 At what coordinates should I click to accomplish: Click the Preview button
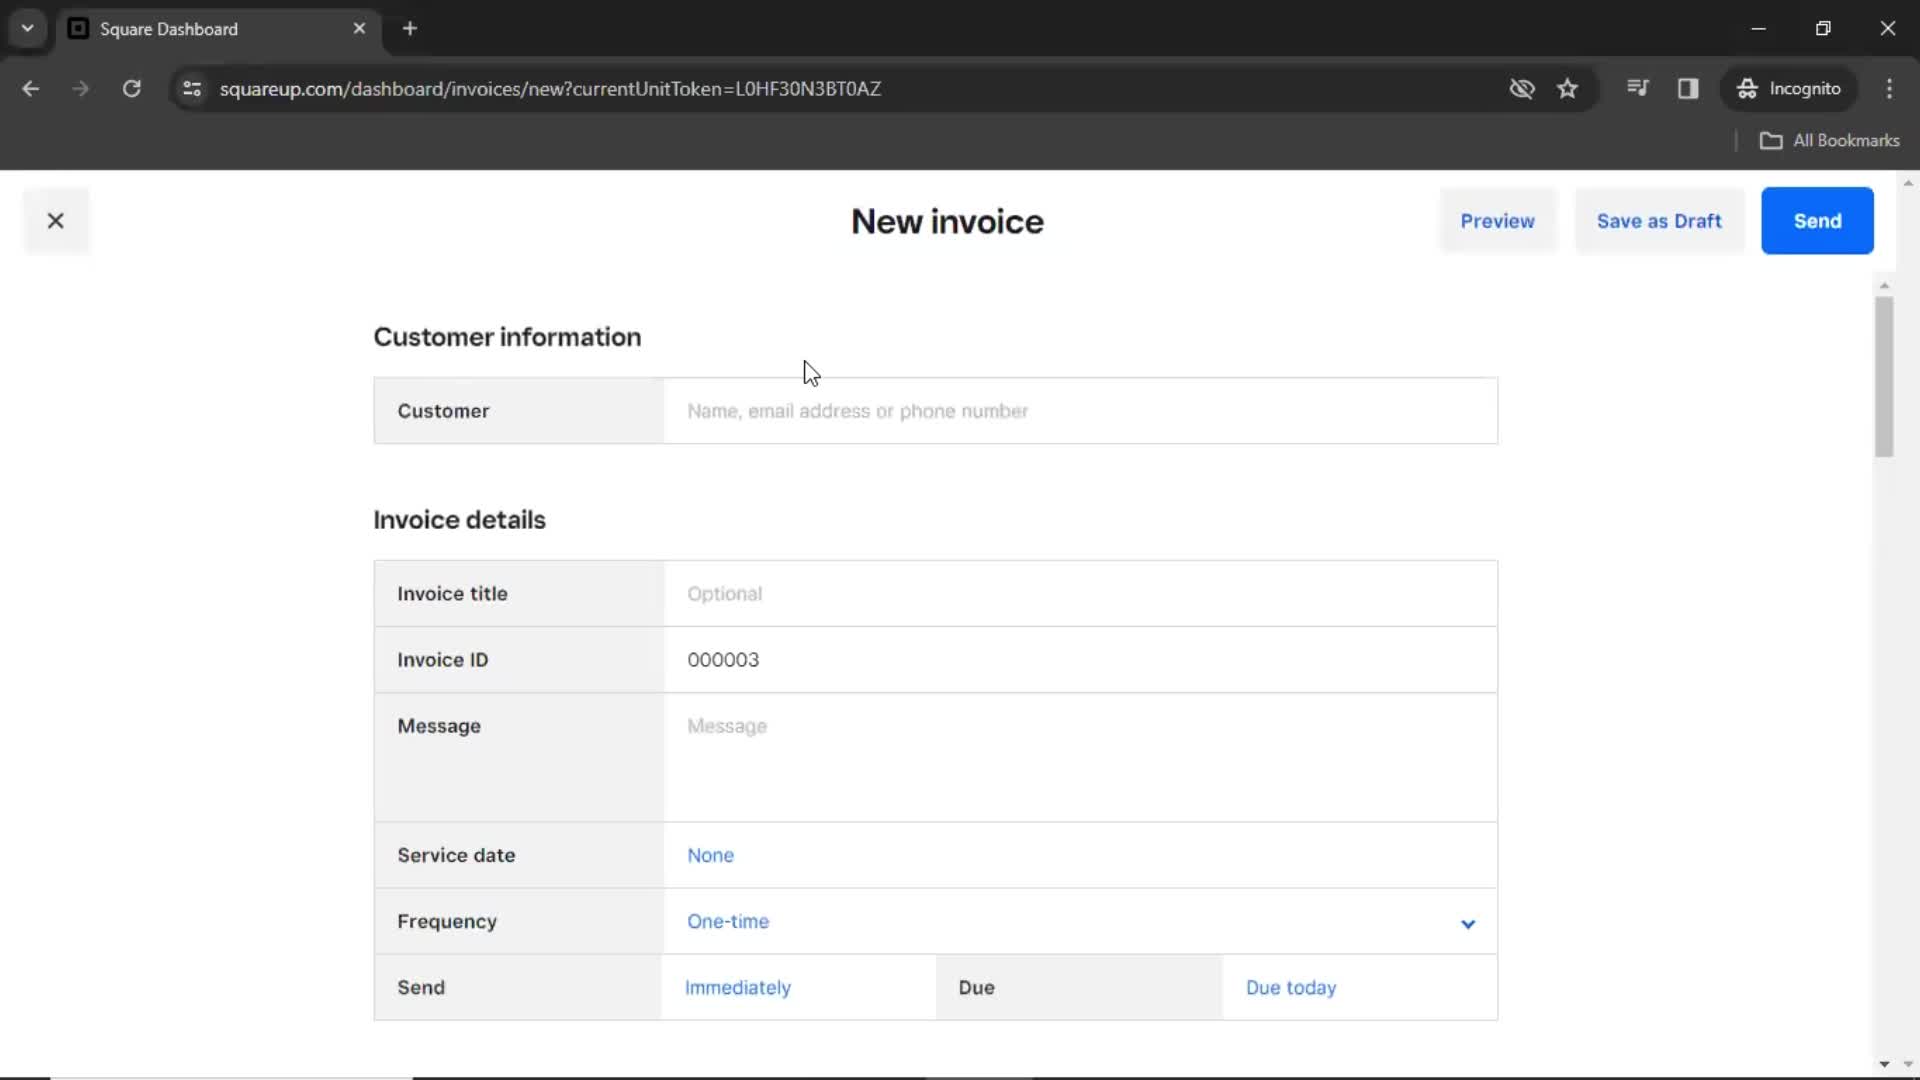[x=1497, y=220]
